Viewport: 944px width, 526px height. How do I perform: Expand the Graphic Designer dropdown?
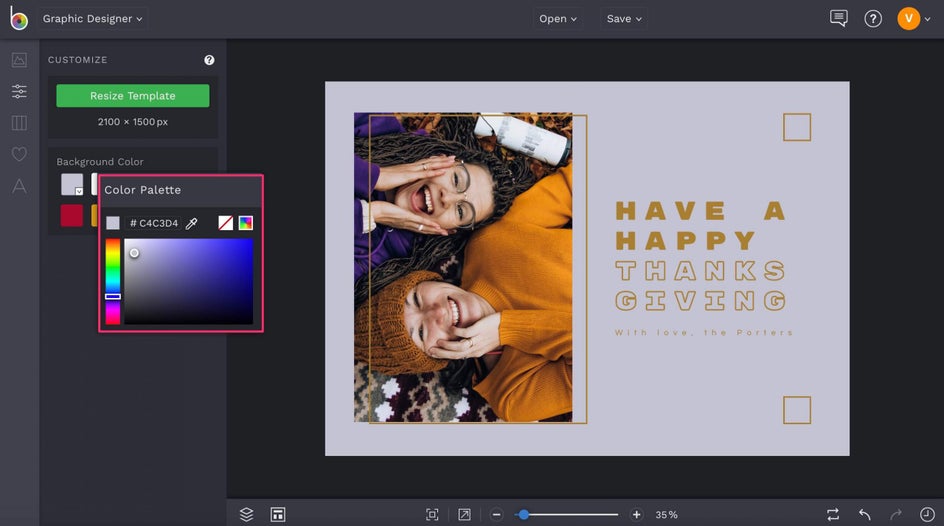(94, 18)
